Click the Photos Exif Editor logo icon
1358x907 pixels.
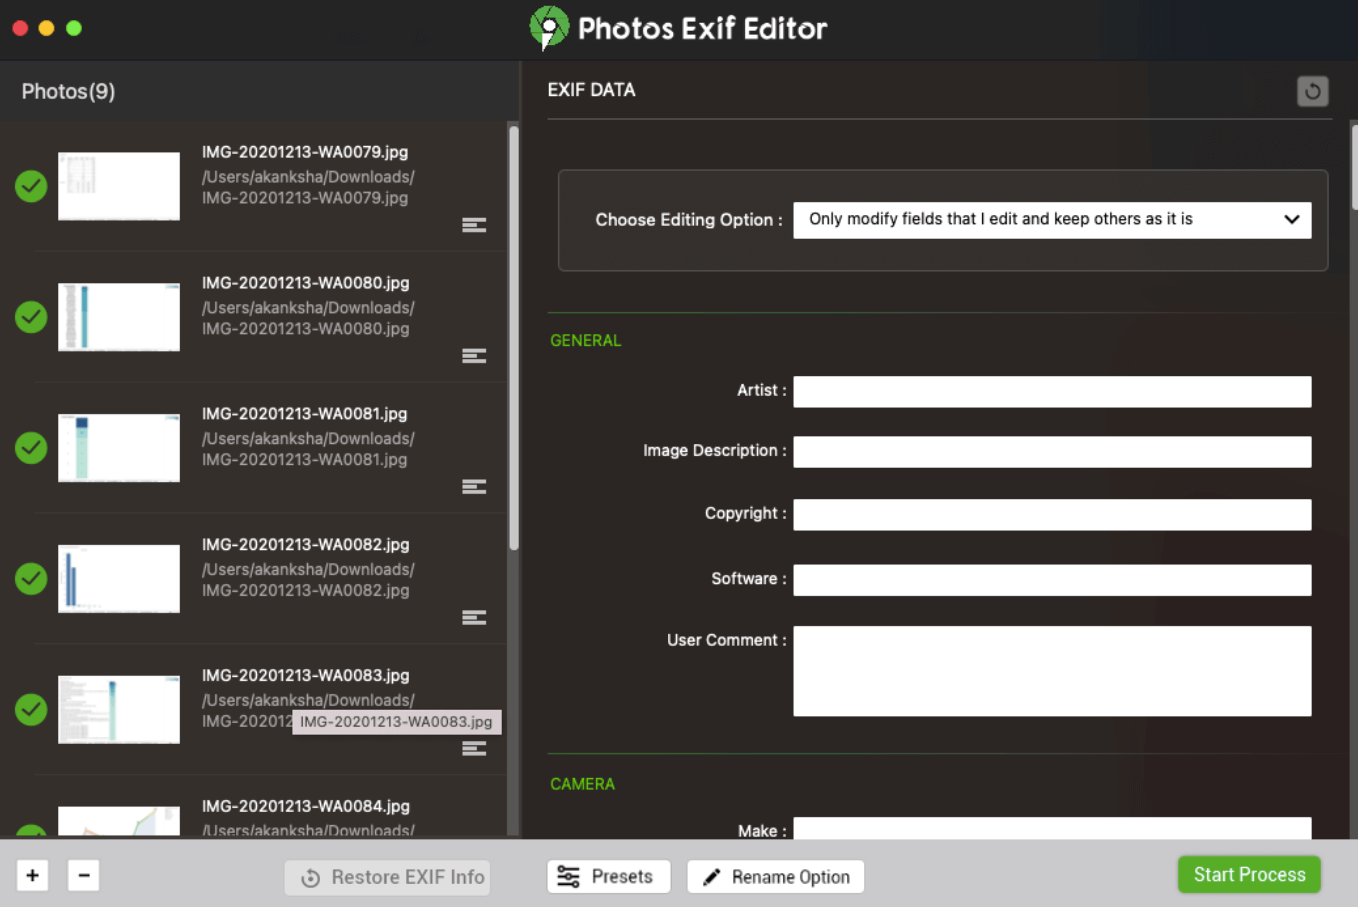pos(548,28)
